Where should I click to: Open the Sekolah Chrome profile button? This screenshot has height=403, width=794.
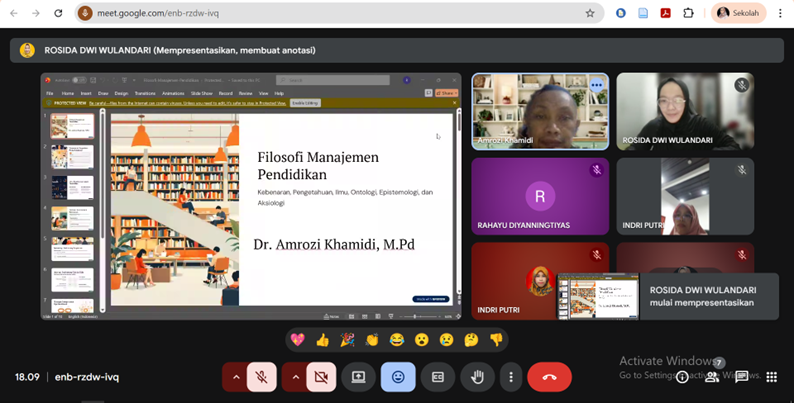point(738,13)
